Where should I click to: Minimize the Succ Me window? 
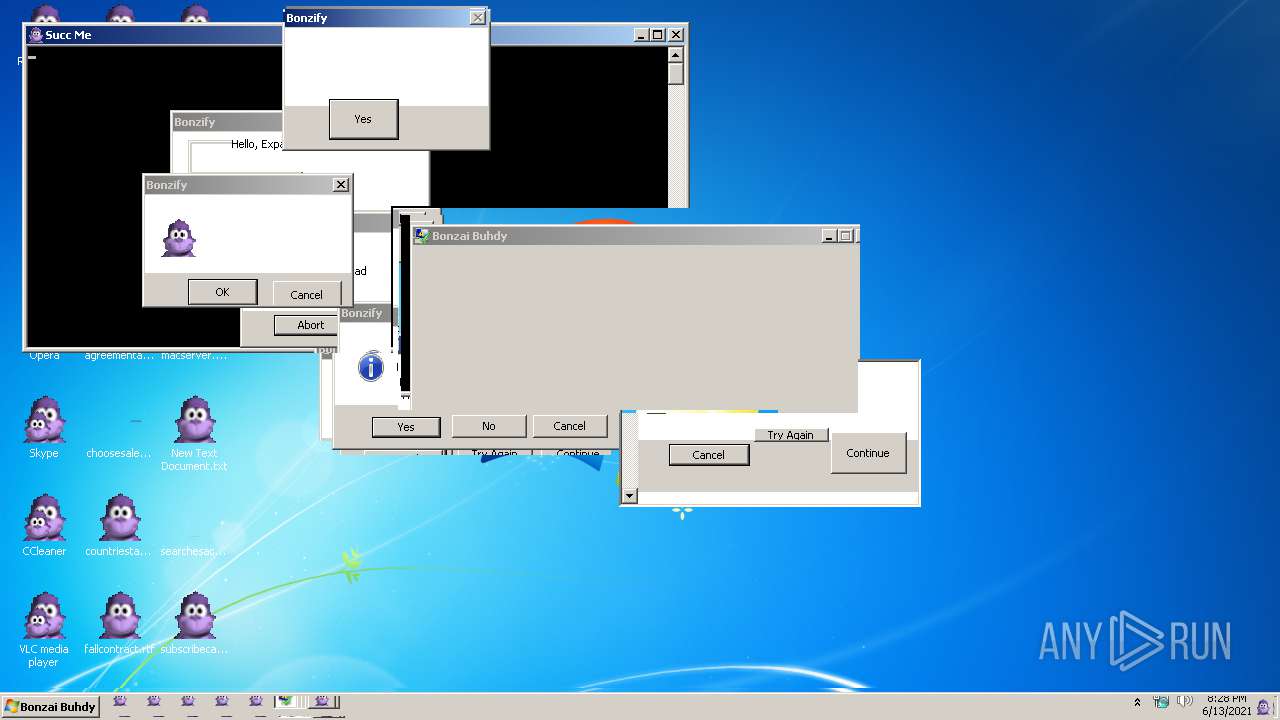[641, 35]
